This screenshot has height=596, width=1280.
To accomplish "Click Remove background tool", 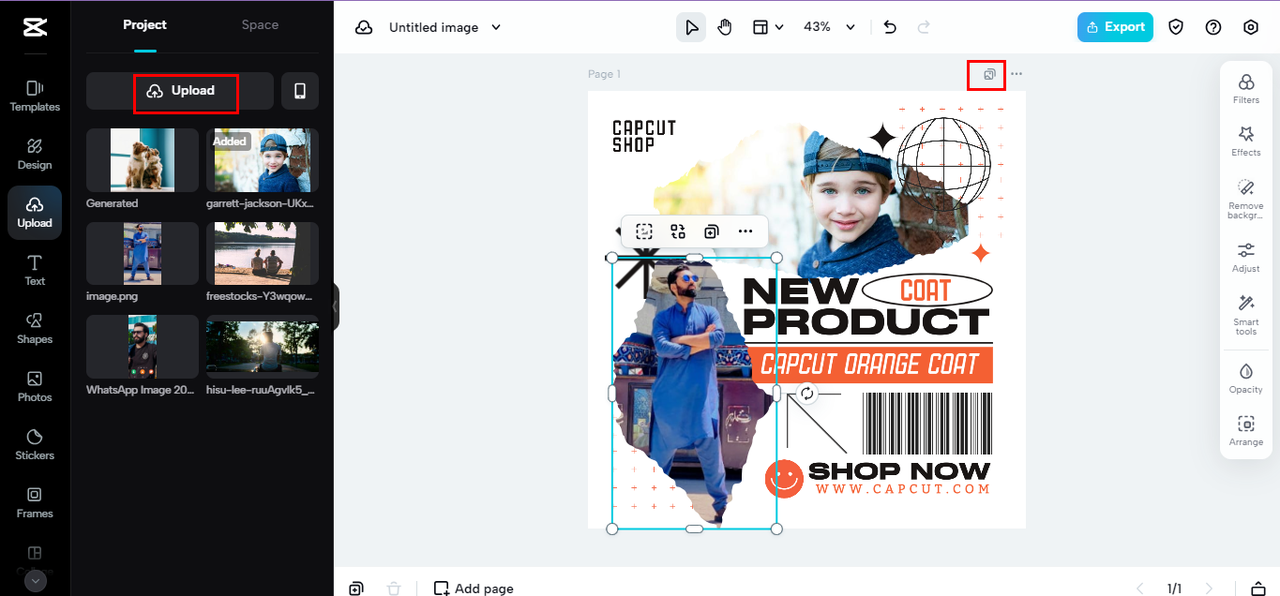I will 1246,199.
